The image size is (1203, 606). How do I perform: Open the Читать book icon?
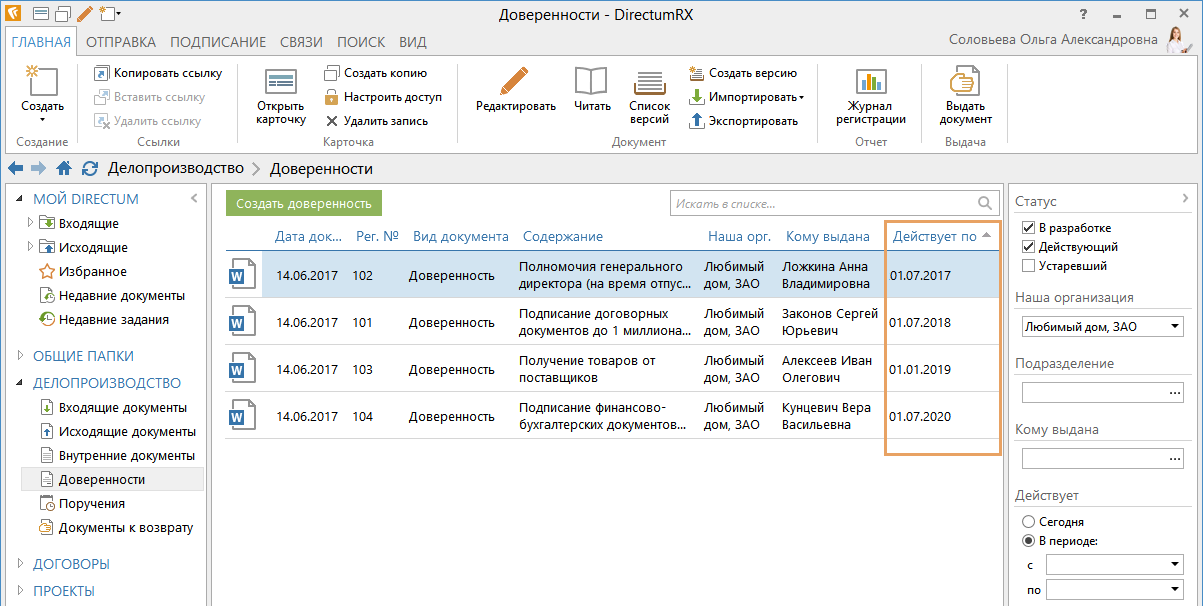[x=592, y=82]
